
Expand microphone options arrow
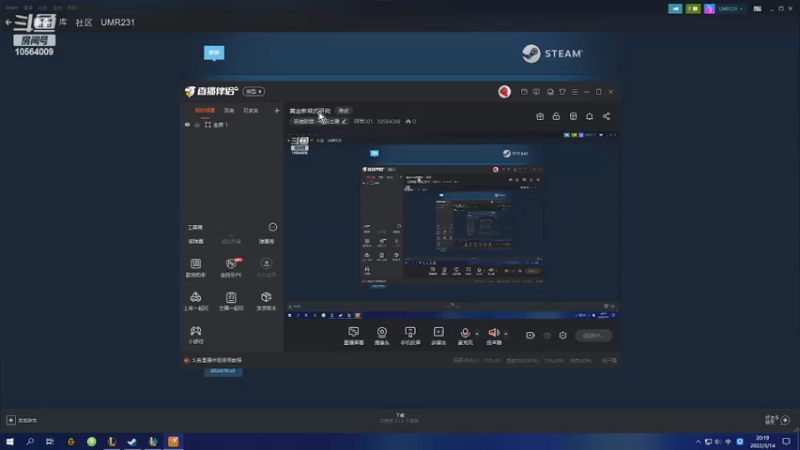coord(477,334)
